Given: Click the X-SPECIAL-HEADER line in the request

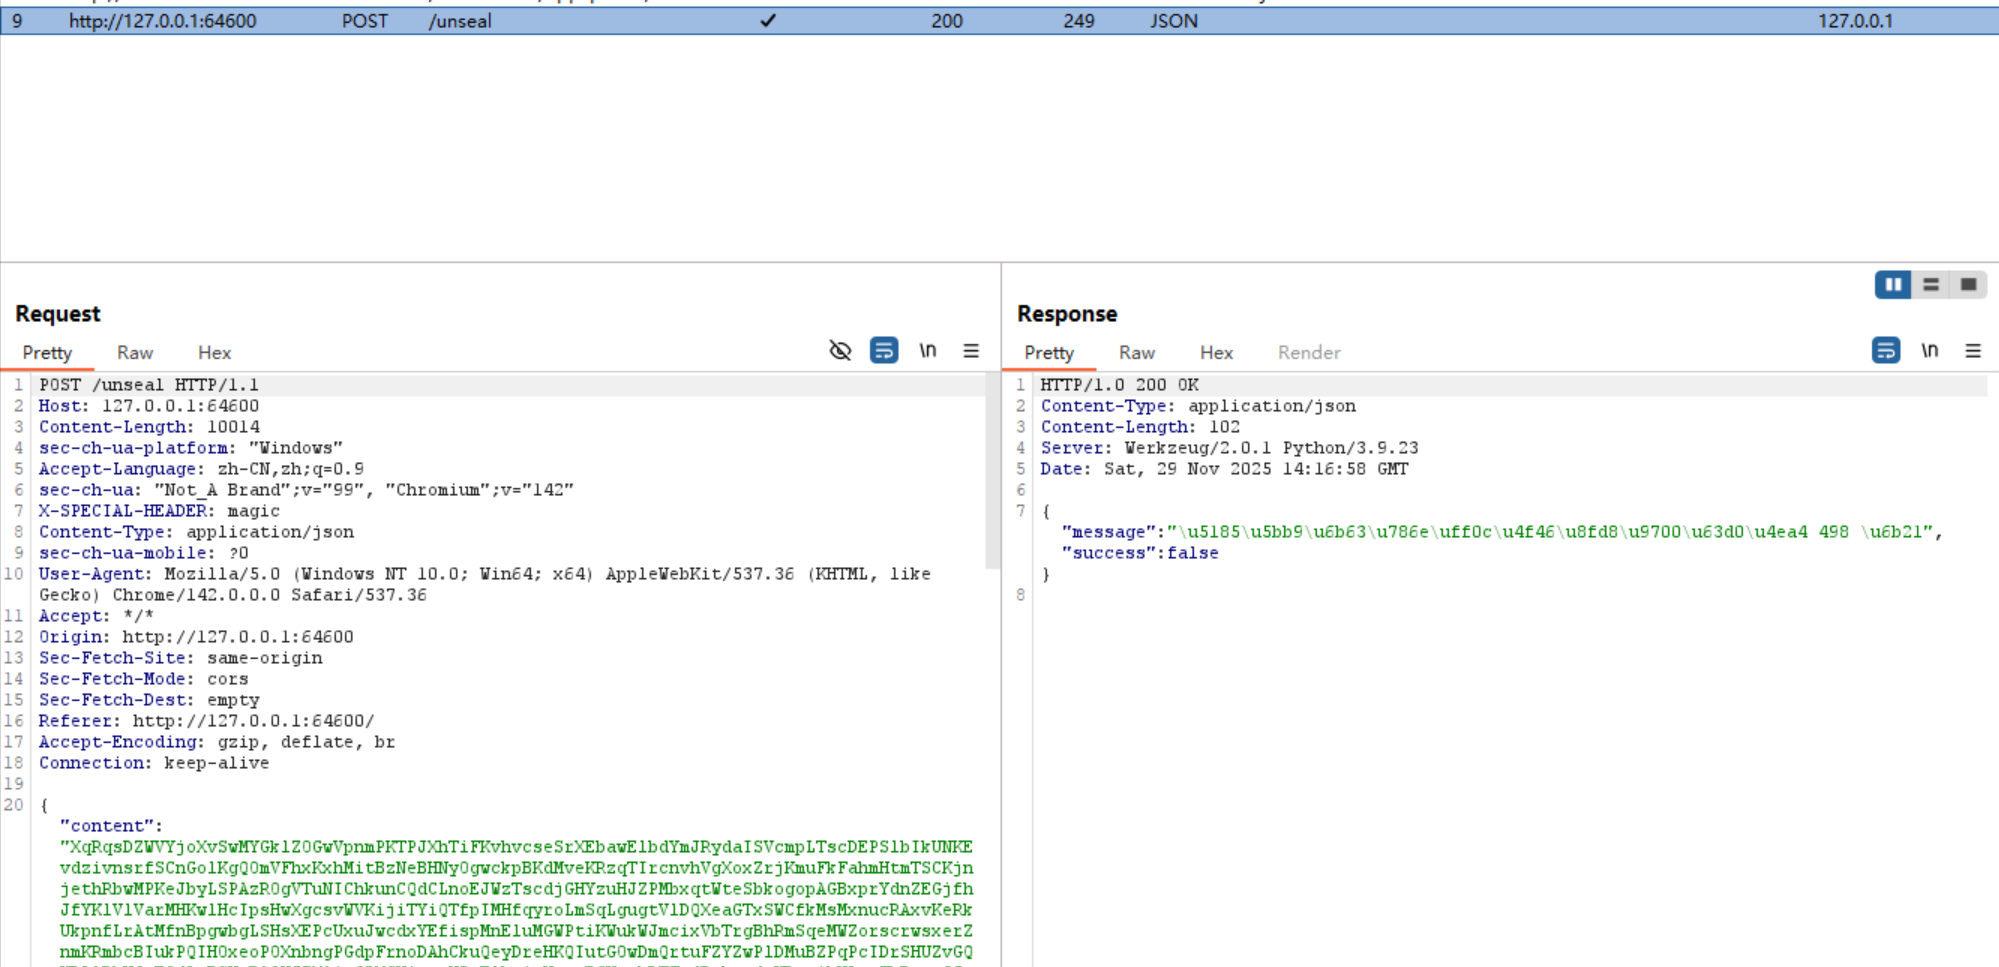Looking at the screenshot, I should point(160,511).
